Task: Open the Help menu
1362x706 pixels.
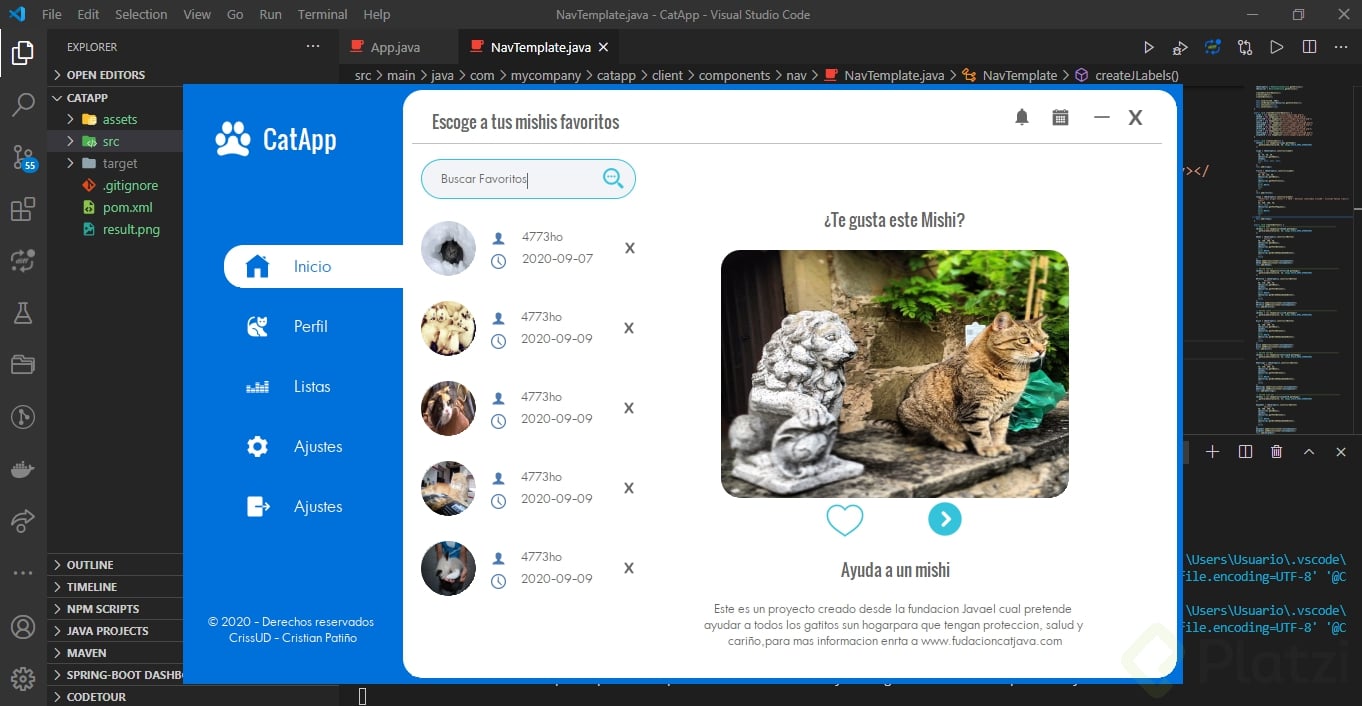Action: [377, 15]
